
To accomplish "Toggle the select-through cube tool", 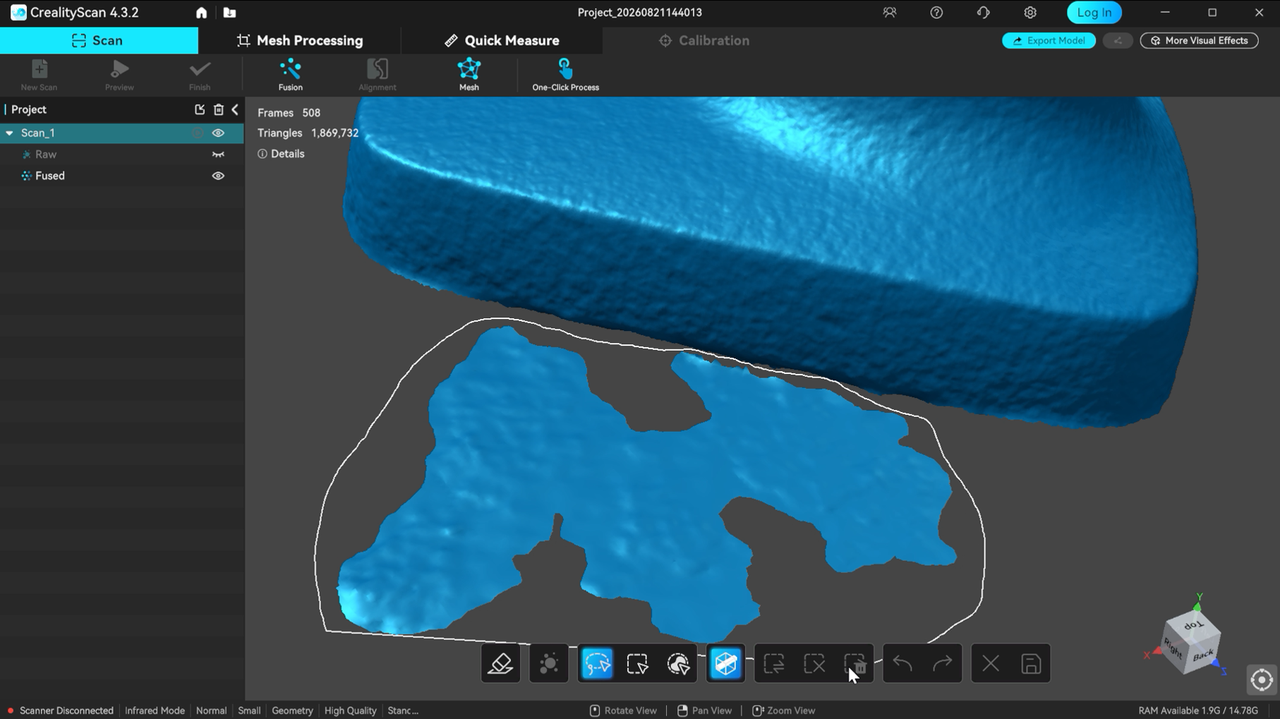I will click(726, 663).
